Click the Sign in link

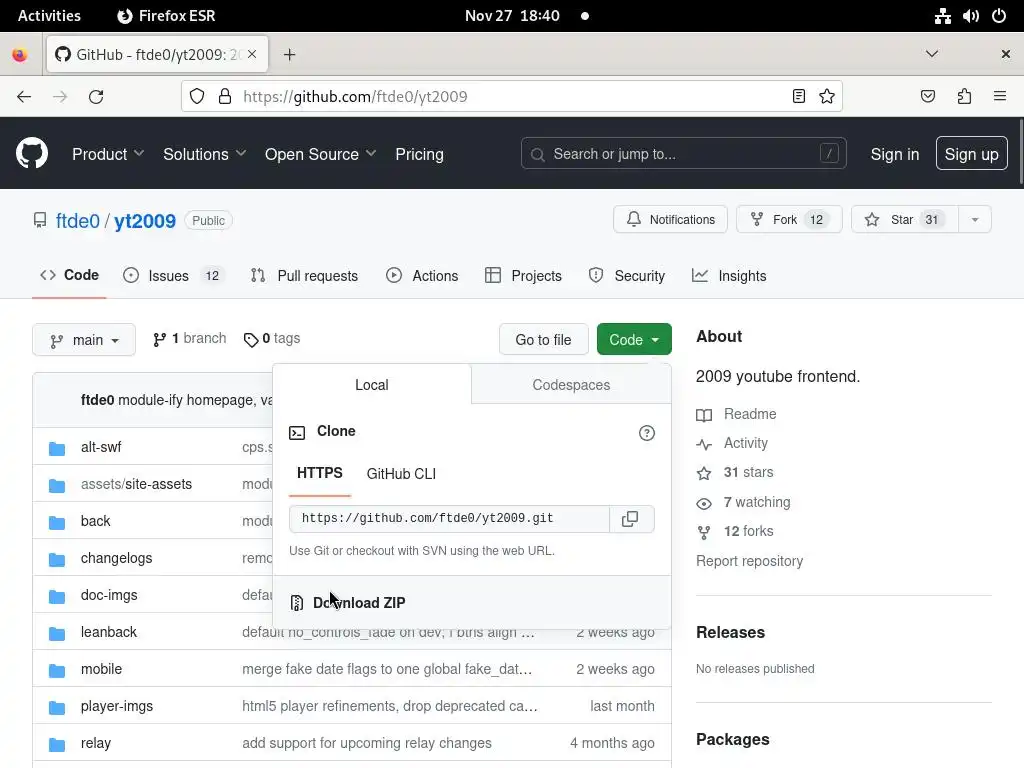895,154
